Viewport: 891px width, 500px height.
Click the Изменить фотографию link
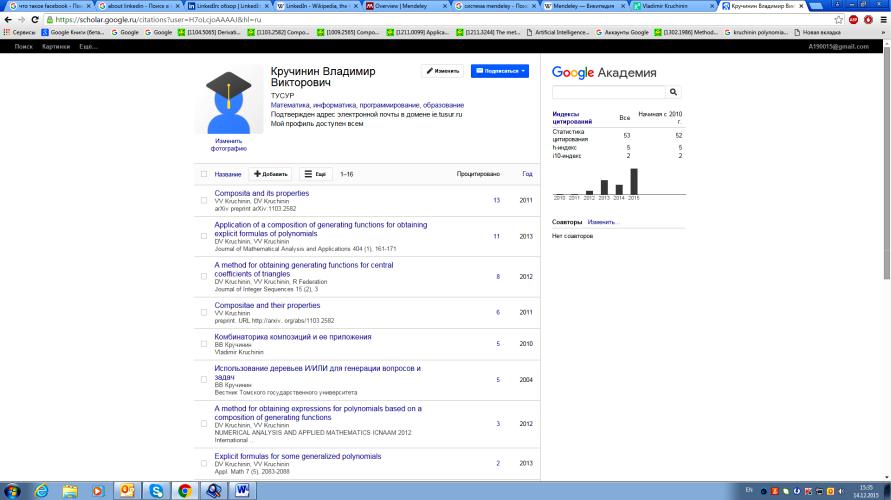[228, 144]
